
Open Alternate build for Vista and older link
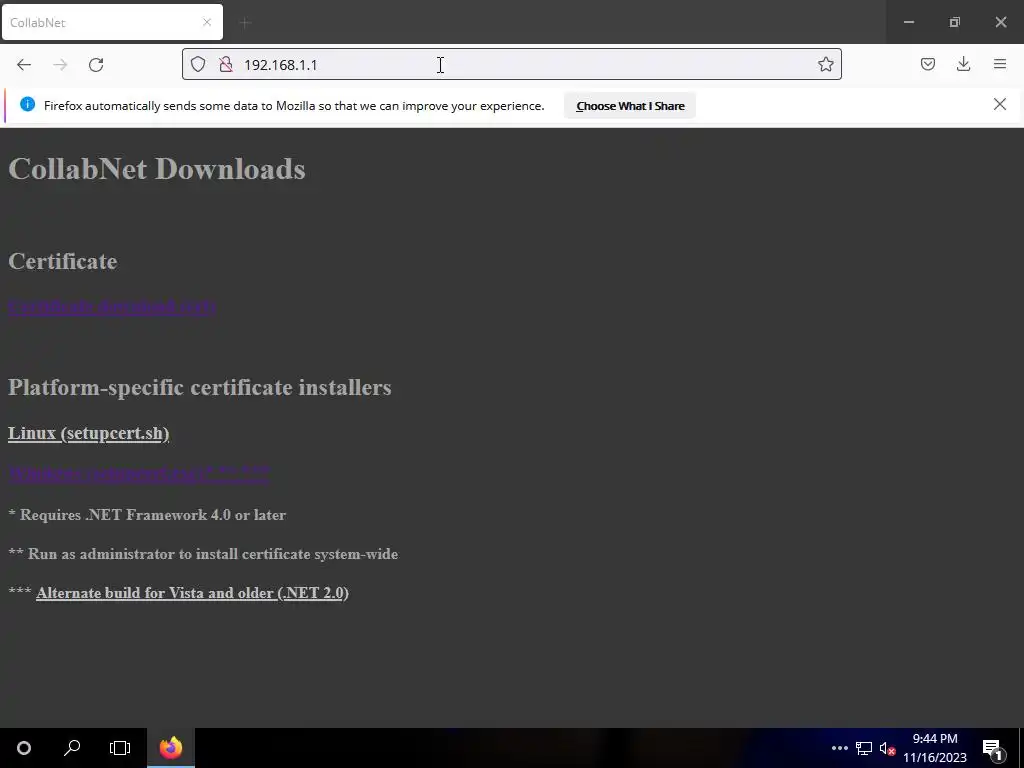tap(193, 593)
